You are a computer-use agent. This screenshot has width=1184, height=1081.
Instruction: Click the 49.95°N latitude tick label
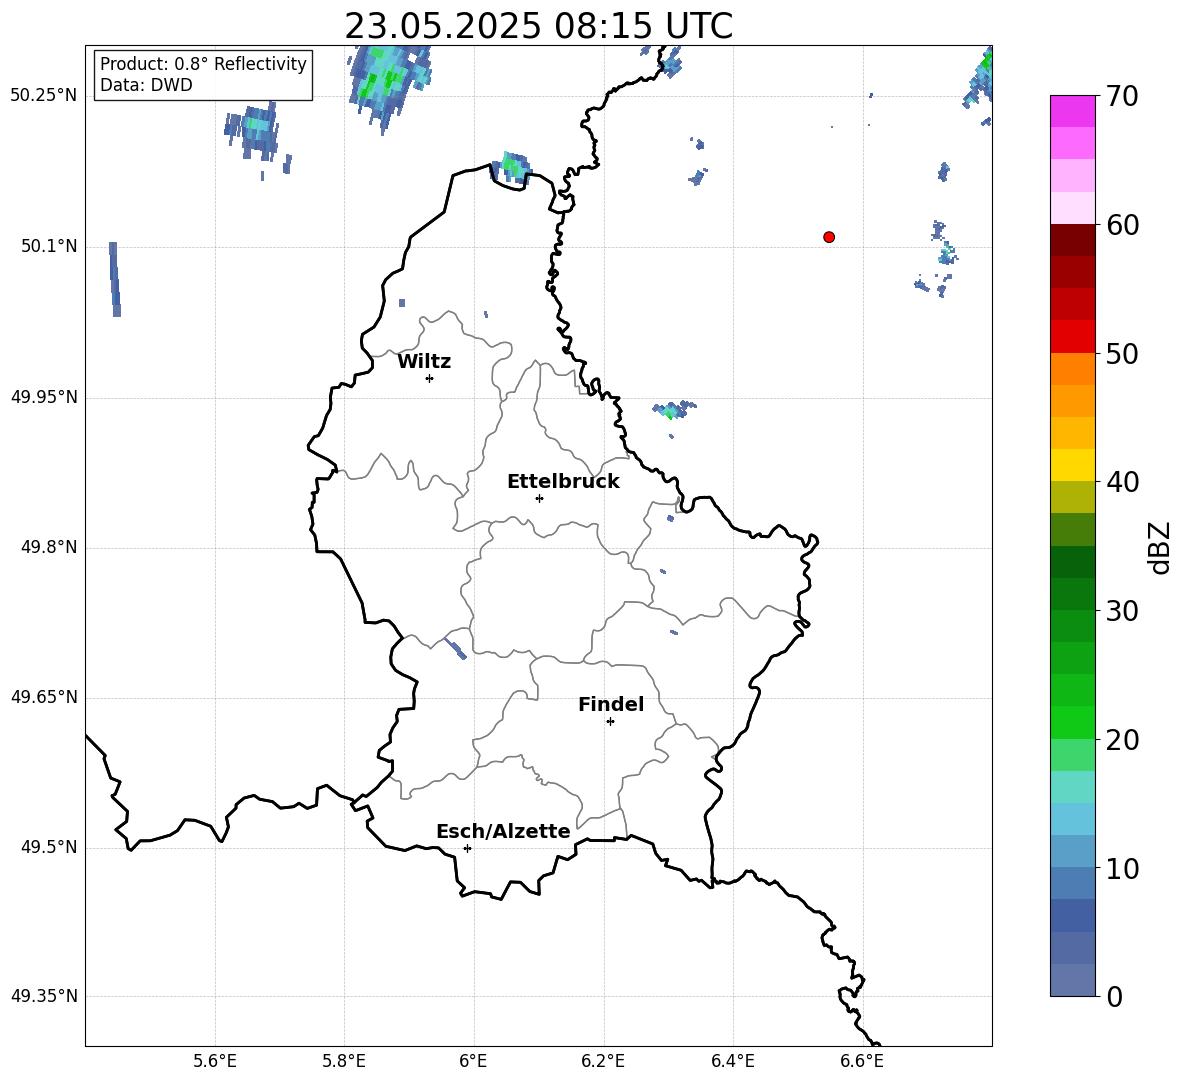(44, 396)
